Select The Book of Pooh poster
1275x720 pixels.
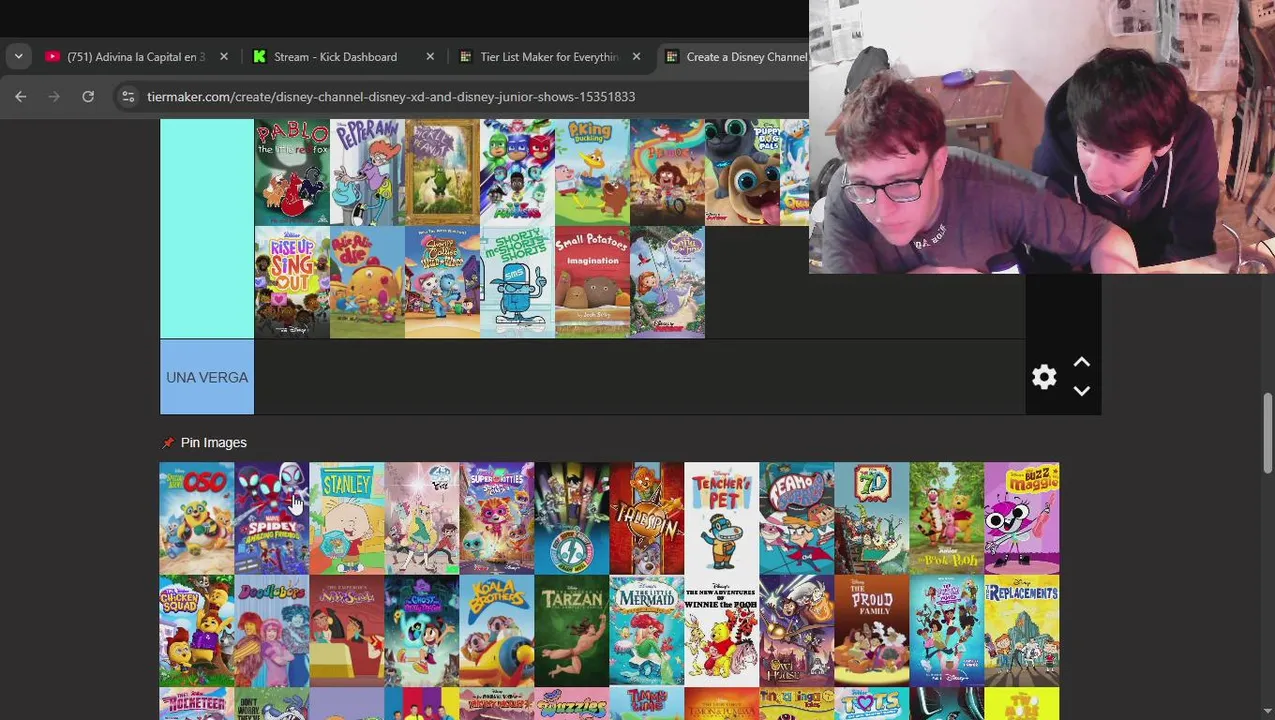point(947,518)
